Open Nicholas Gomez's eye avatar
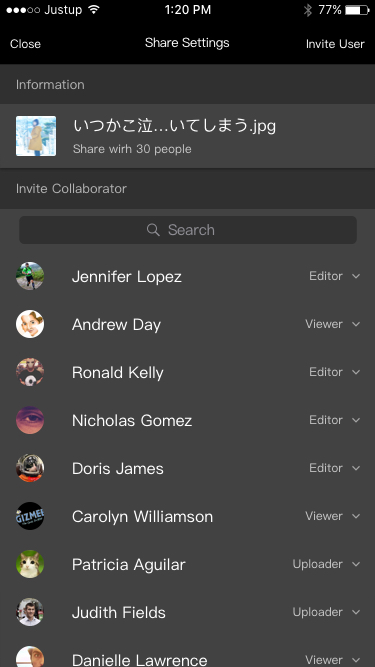The image size is (375, 667). (x=30, y=420)
